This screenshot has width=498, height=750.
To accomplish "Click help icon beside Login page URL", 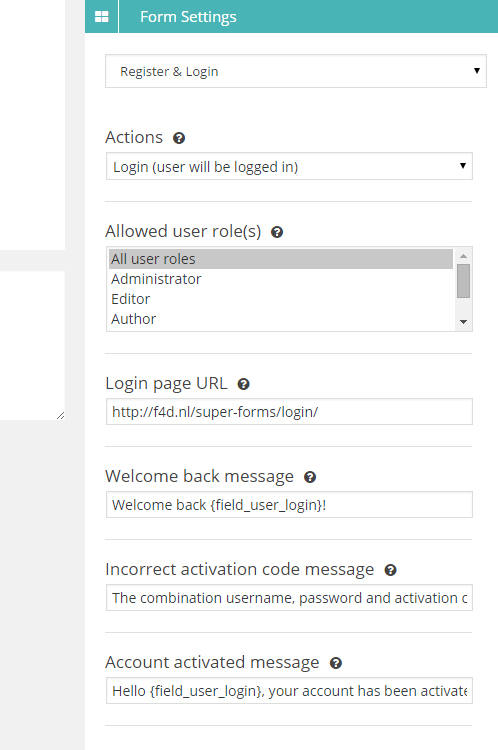I will [243, 384].
